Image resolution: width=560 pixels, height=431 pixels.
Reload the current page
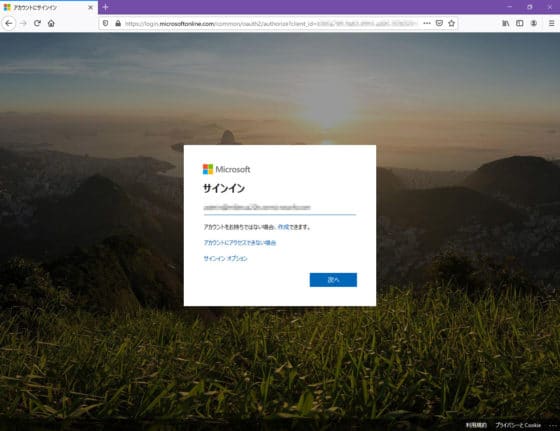[37, 23]
